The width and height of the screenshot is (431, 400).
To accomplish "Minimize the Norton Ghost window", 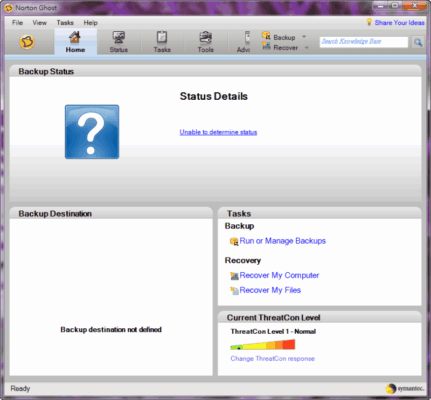I will (380, 6).
